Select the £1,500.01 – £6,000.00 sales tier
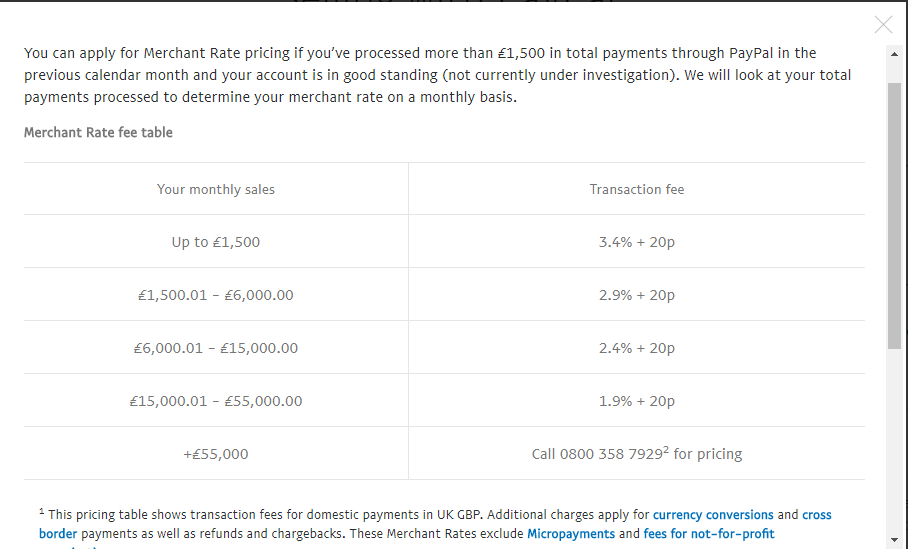This screenshot has height=549, width=908. [x=216, y=295]
